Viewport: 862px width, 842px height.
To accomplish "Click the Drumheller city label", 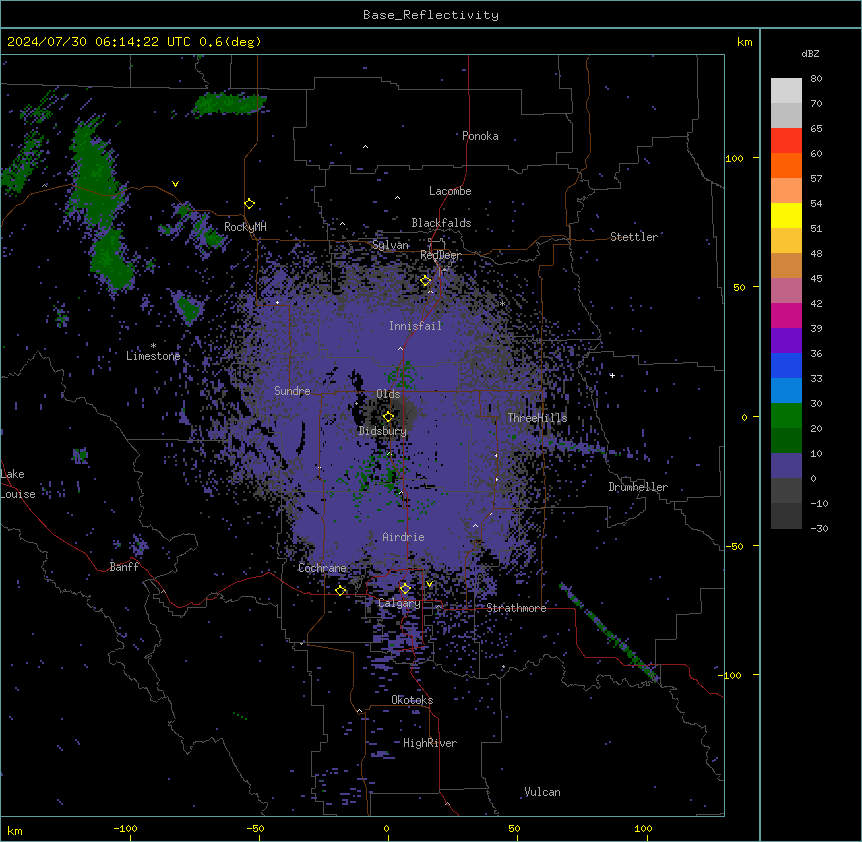I will tap(638, 487).
